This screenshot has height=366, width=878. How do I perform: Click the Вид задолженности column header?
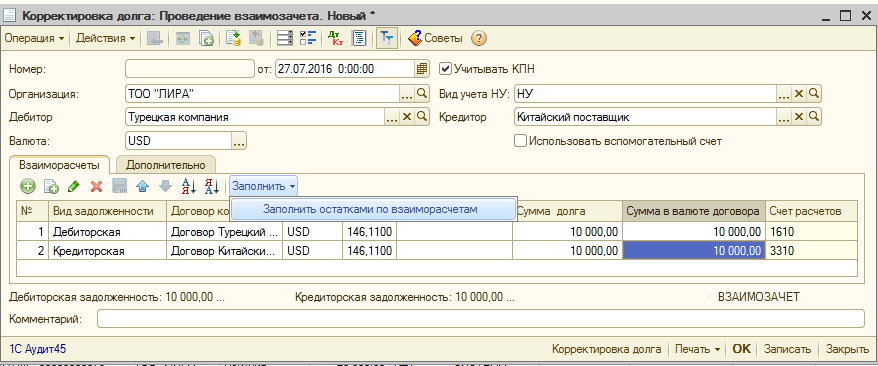click(x=108, y=211)
